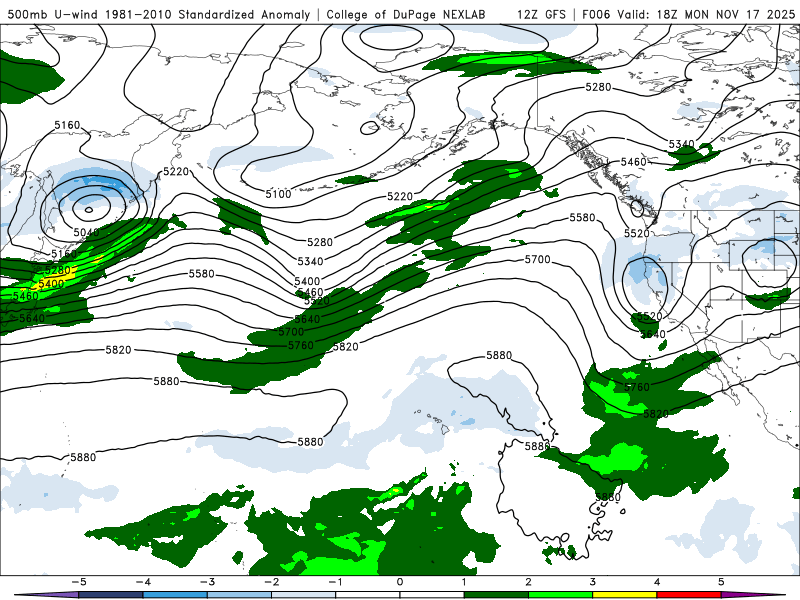The height and width of the screenshot is (600, 800).
Task: Click the '4' color bar tick label
Action: pyautogui.click(x=657, y=582)
